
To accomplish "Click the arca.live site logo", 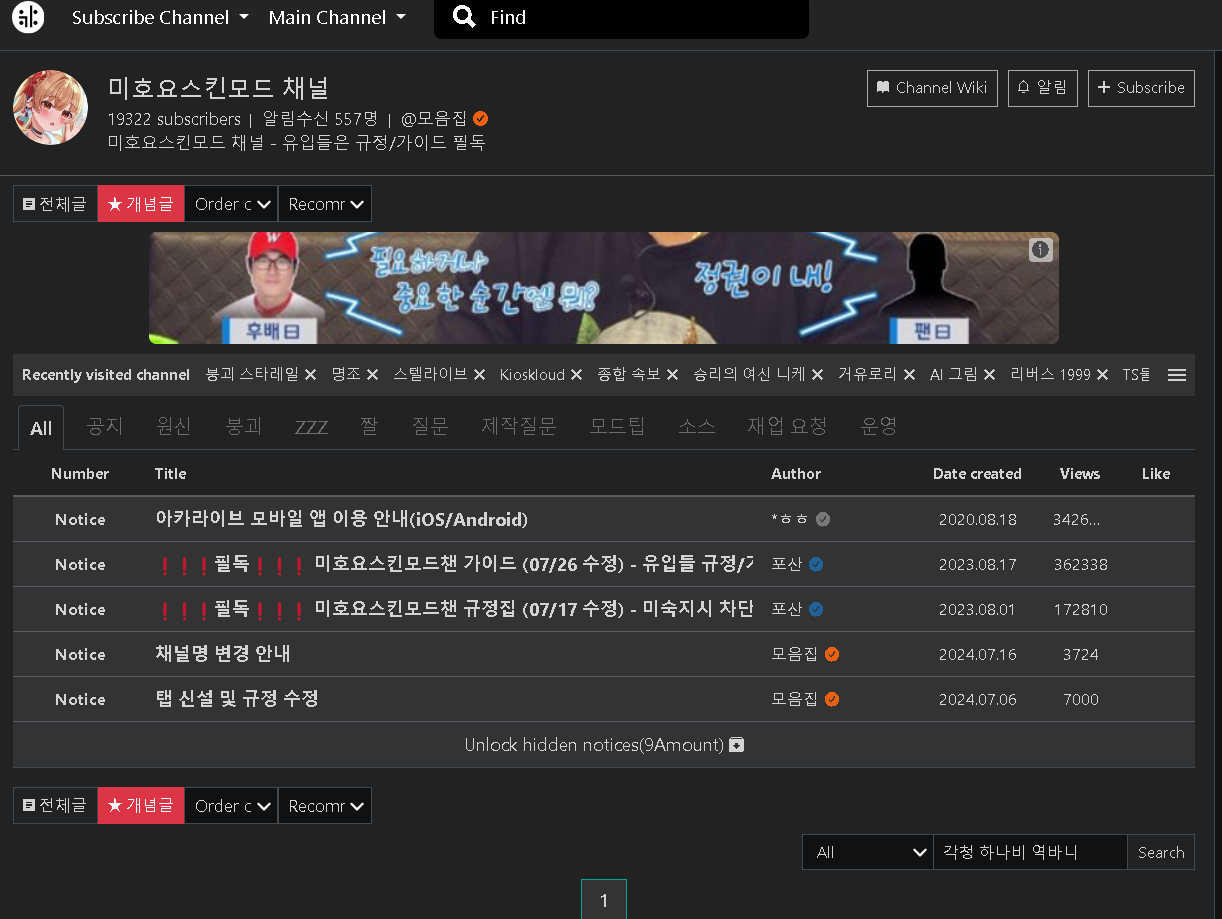I will point(28,17).
